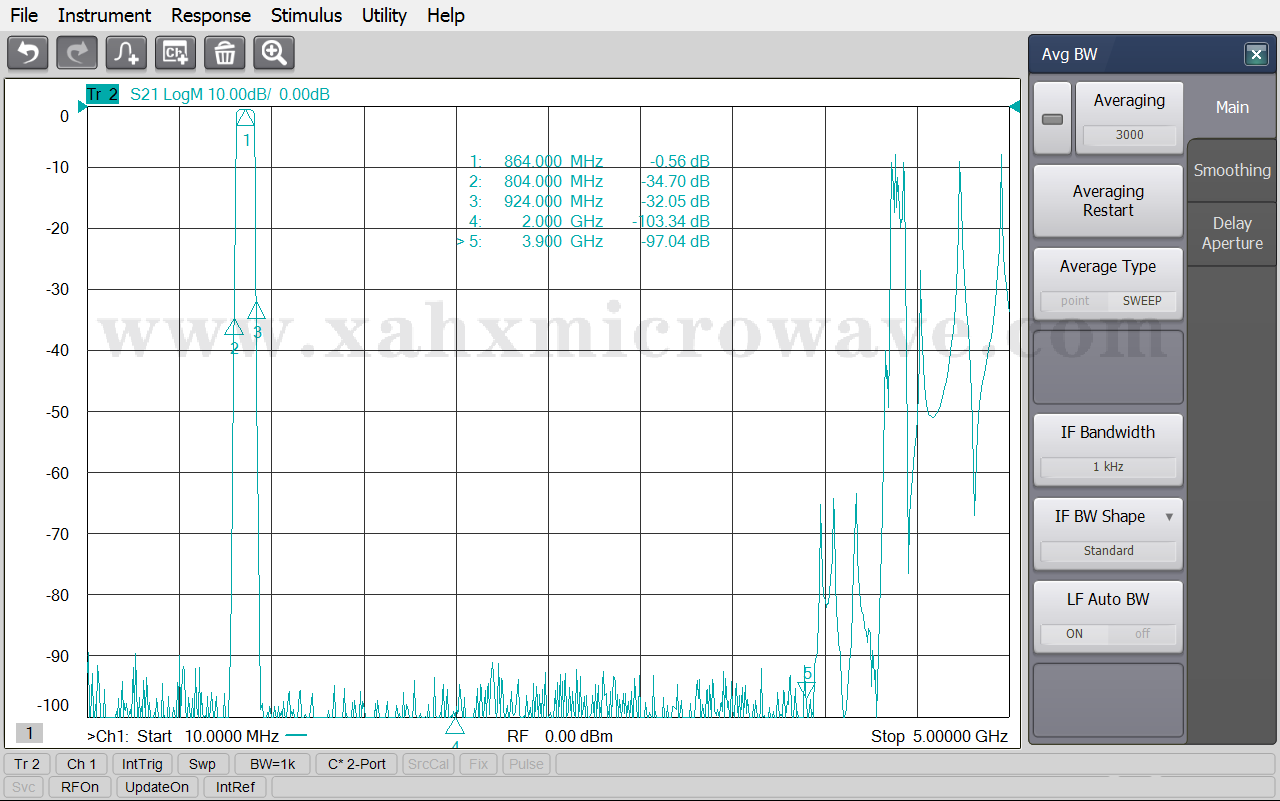The height and width of the screenshot is (801, 1280).
Task: Toggle LF Auto BW ON/off switch
Action: coord(1108,634)
